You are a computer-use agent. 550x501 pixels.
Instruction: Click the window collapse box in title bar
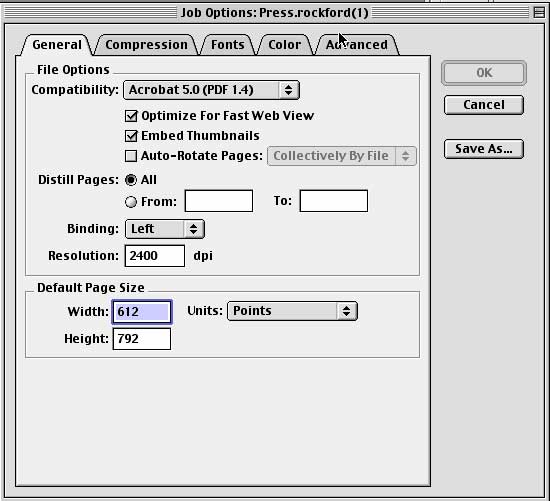[538, 13]
